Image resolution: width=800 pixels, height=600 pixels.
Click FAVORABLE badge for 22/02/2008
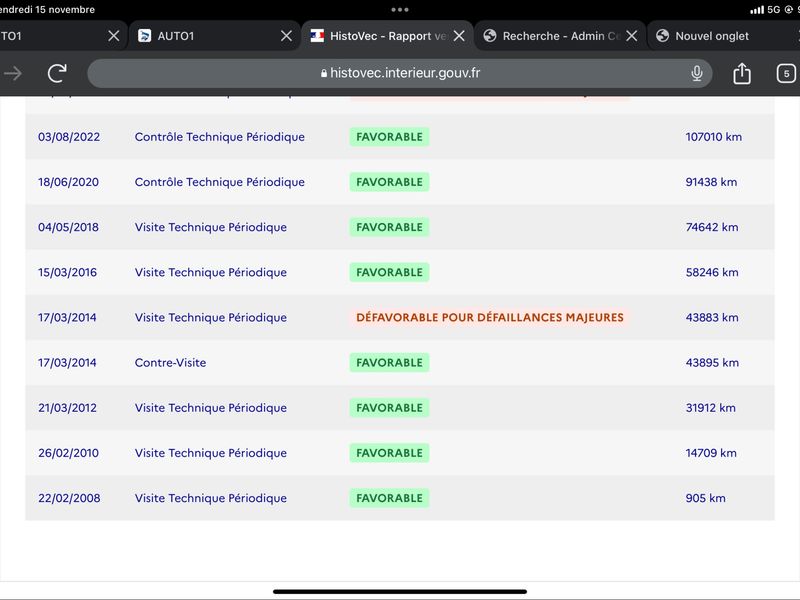(389, 498)
